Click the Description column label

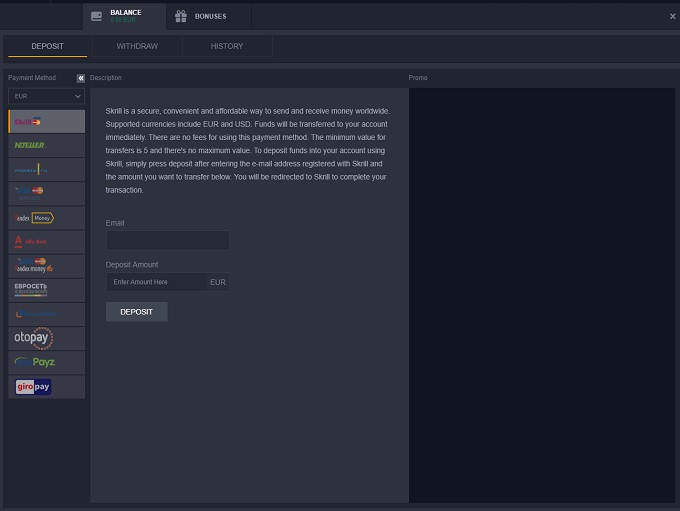106,78
